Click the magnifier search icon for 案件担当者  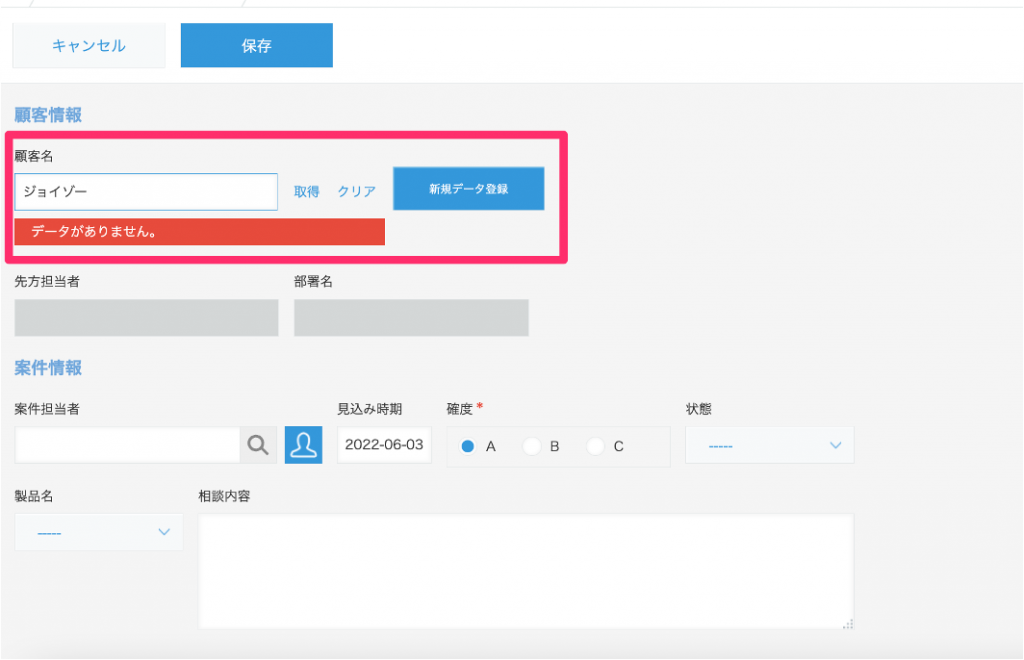coord(259,445)
